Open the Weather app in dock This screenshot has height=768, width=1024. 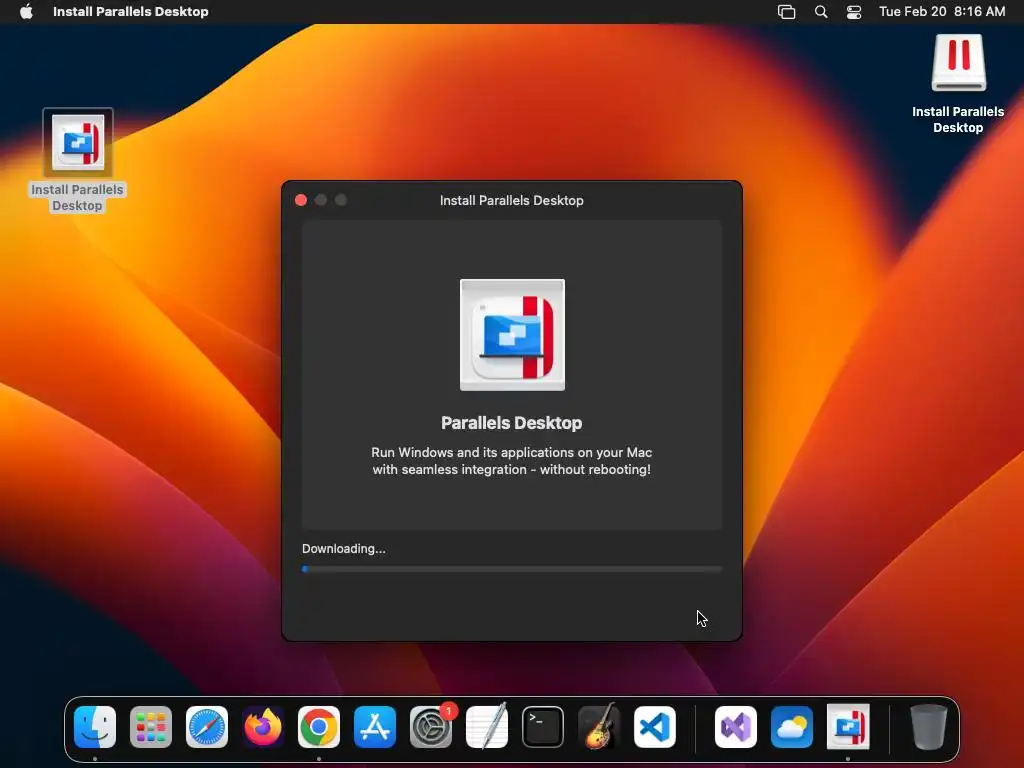792,727
